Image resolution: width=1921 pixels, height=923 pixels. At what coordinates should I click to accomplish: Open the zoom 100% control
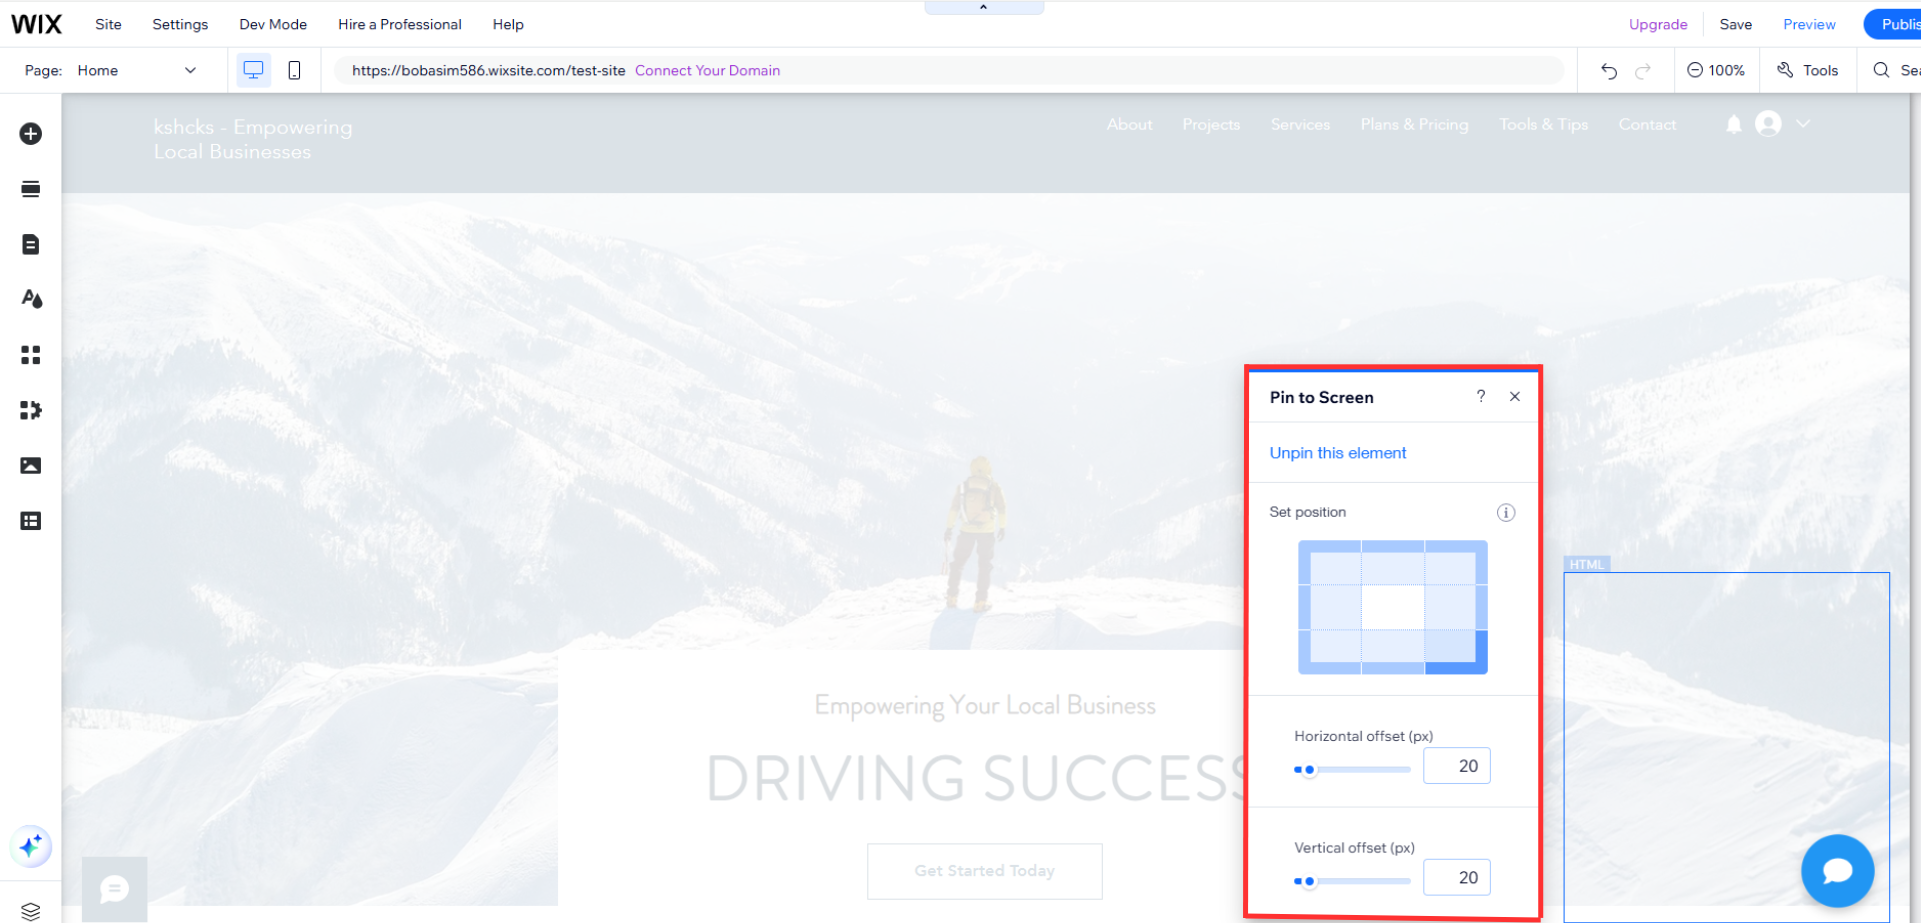(1716, 71)
